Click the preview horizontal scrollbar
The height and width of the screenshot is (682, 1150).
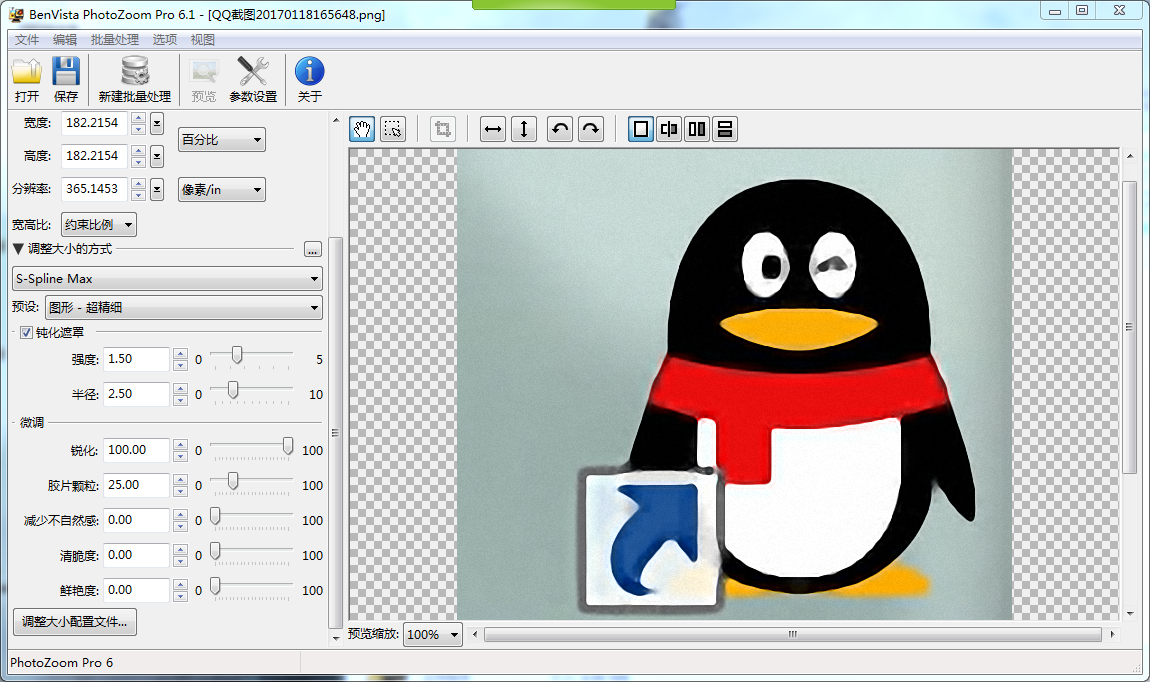793,634
